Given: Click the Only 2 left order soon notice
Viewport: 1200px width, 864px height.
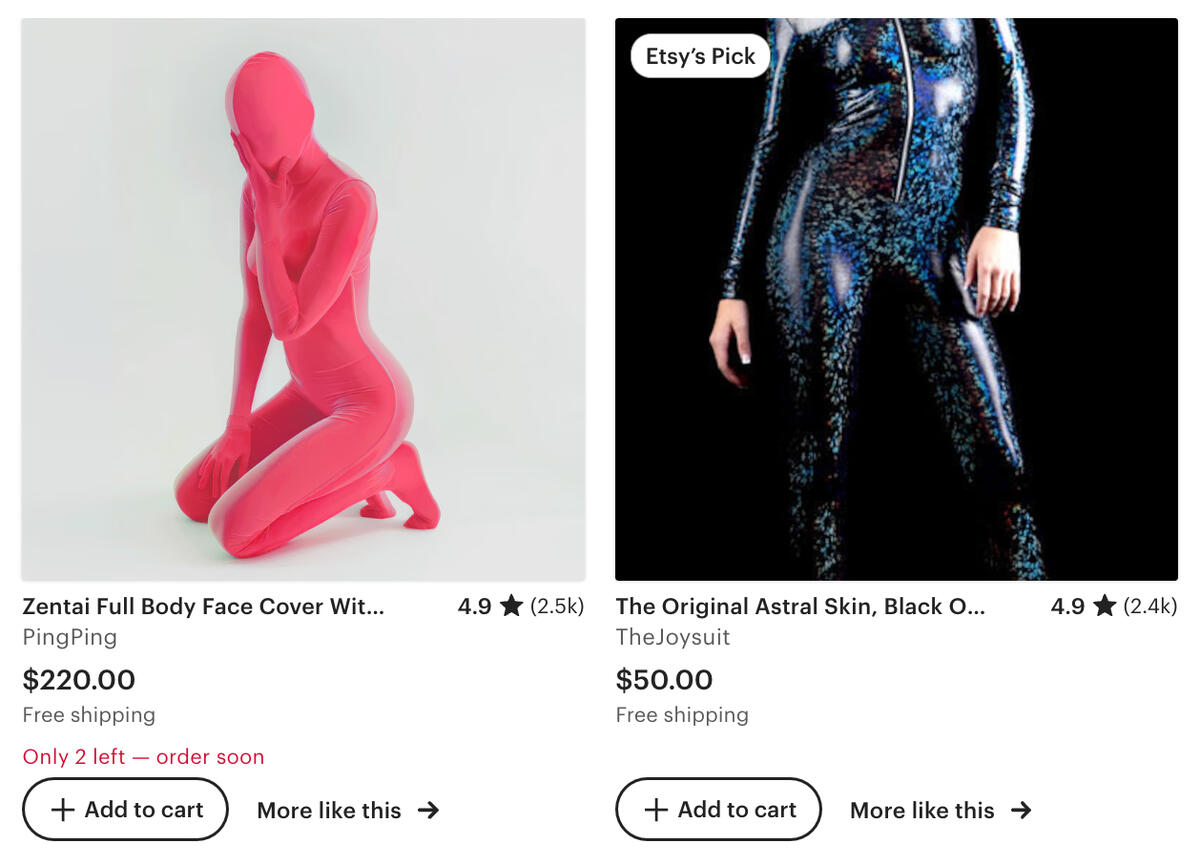Looking at the screenshot, I should coord(143,757).
